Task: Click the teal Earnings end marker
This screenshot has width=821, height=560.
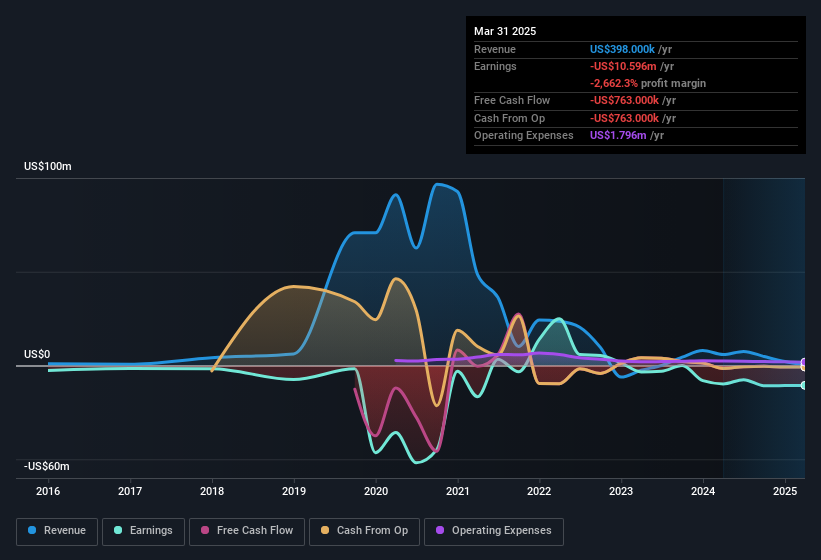Action: coord(804,385)
